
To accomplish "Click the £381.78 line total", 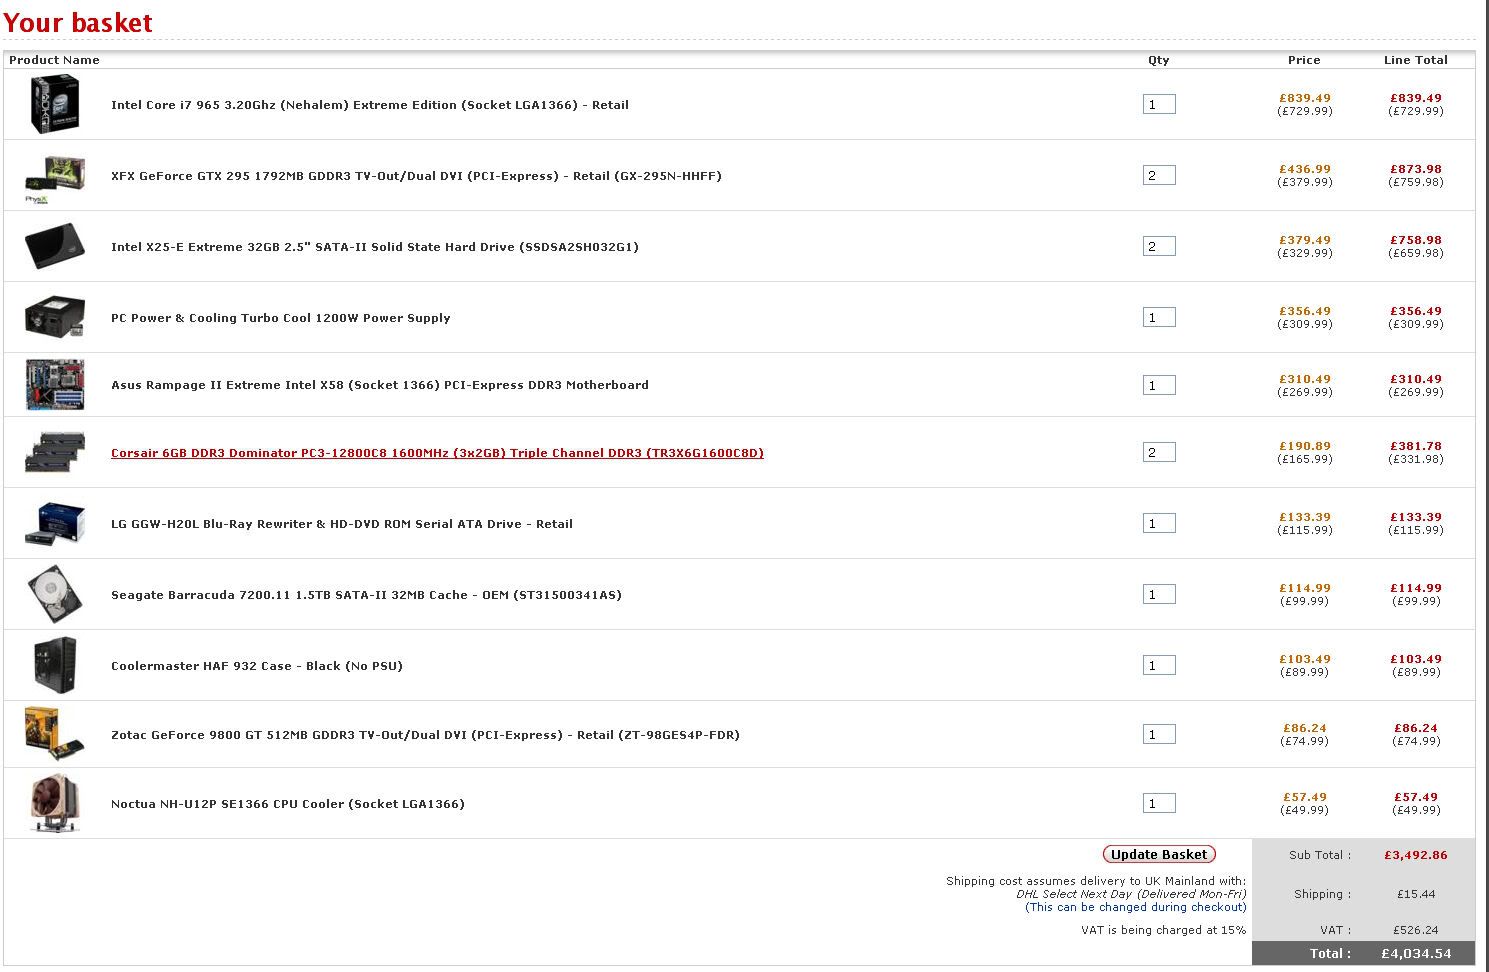I will pos(1416,446).
